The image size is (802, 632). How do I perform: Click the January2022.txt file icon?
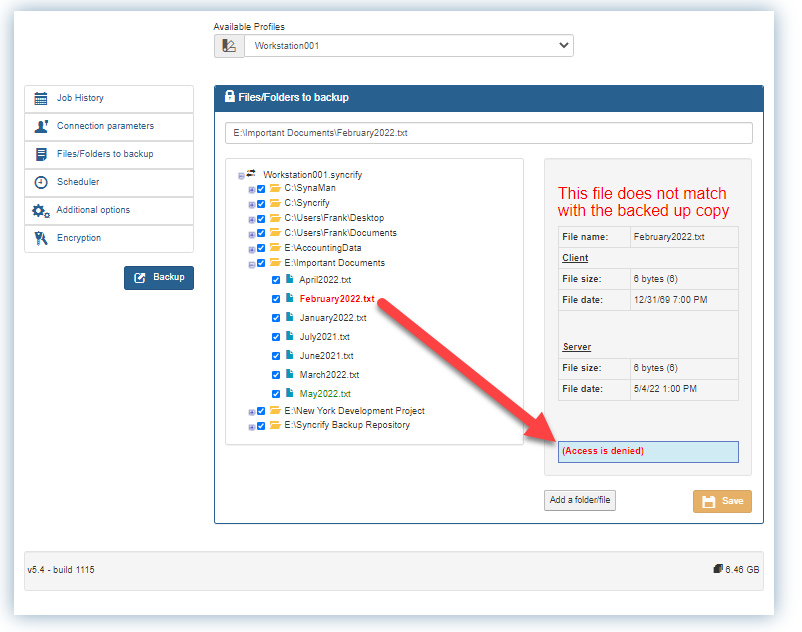289,317
